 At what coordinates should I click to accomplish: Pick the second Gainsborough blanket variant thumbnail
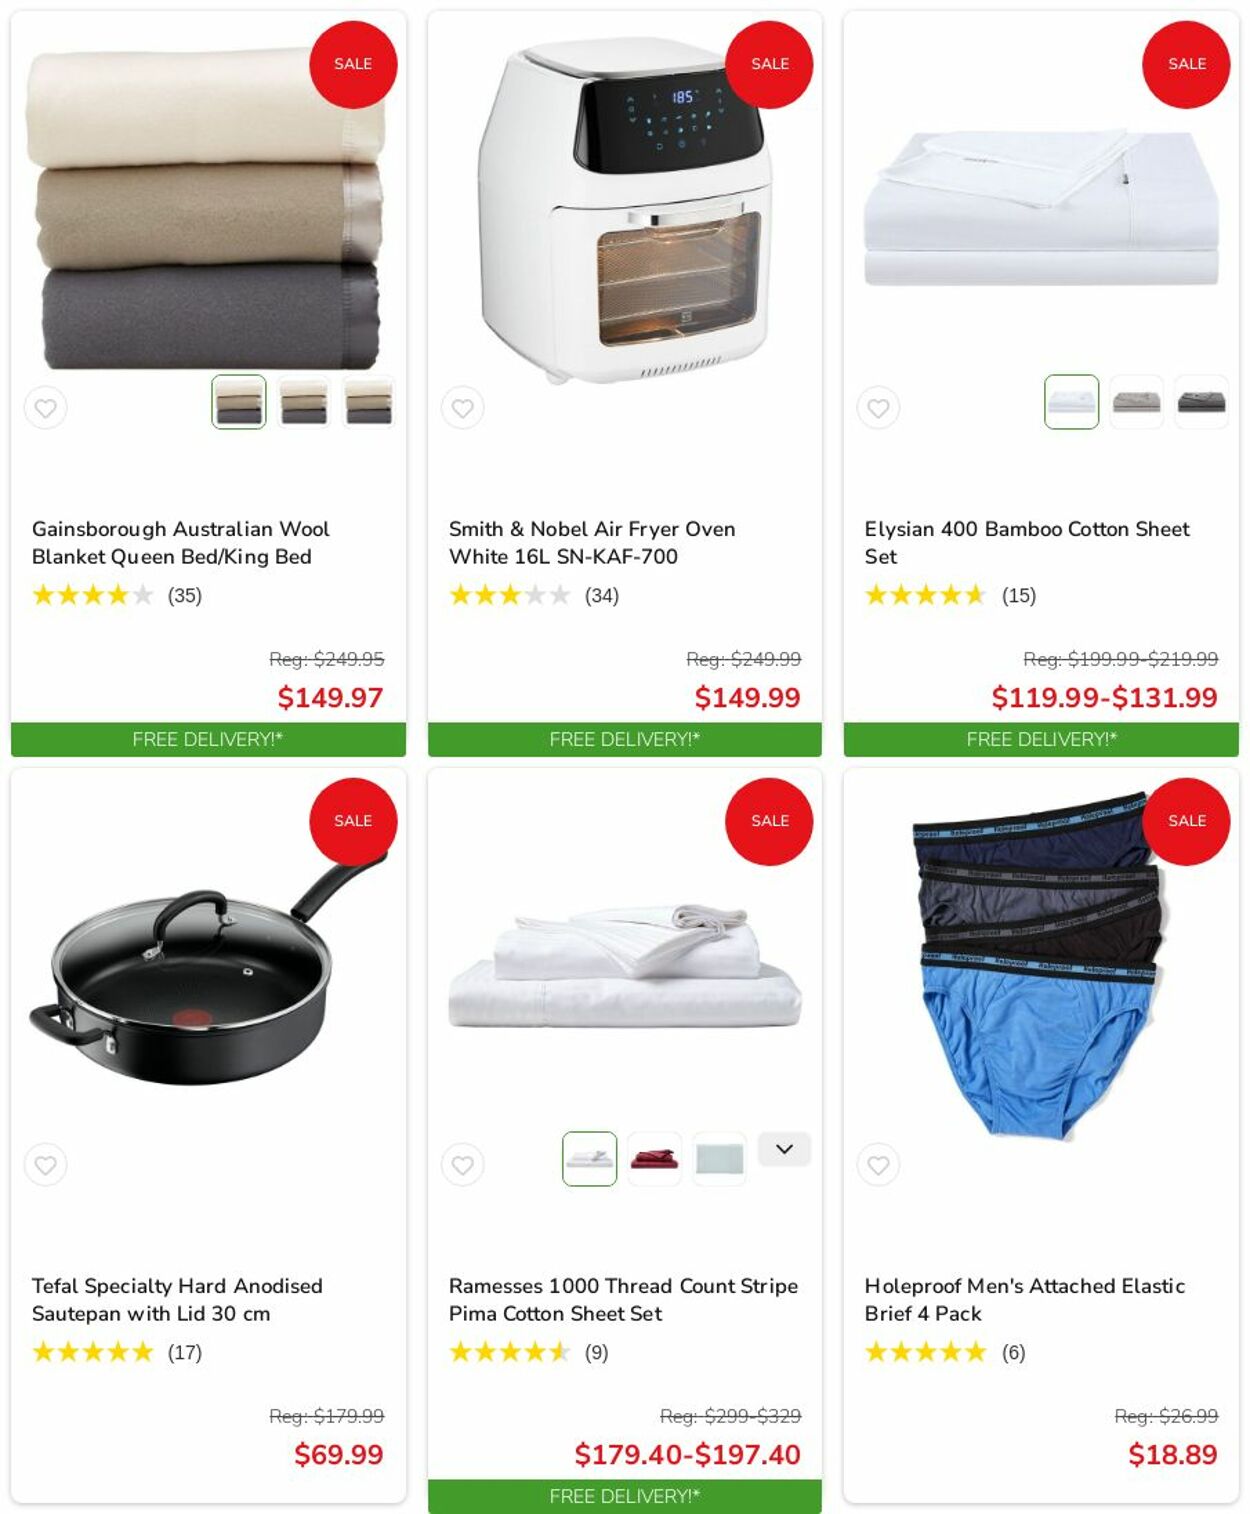pyautogui.click(x=304, y=402)
